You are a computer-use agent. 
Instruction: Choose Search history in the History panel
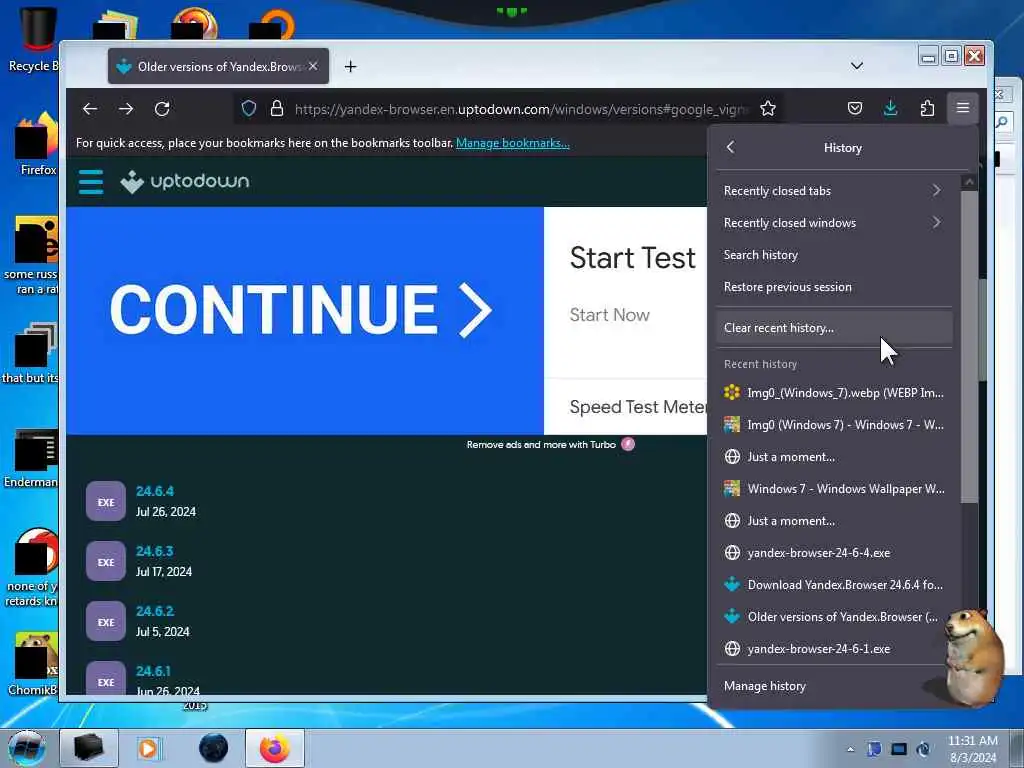pyautogui.click(x=834, y=255)
